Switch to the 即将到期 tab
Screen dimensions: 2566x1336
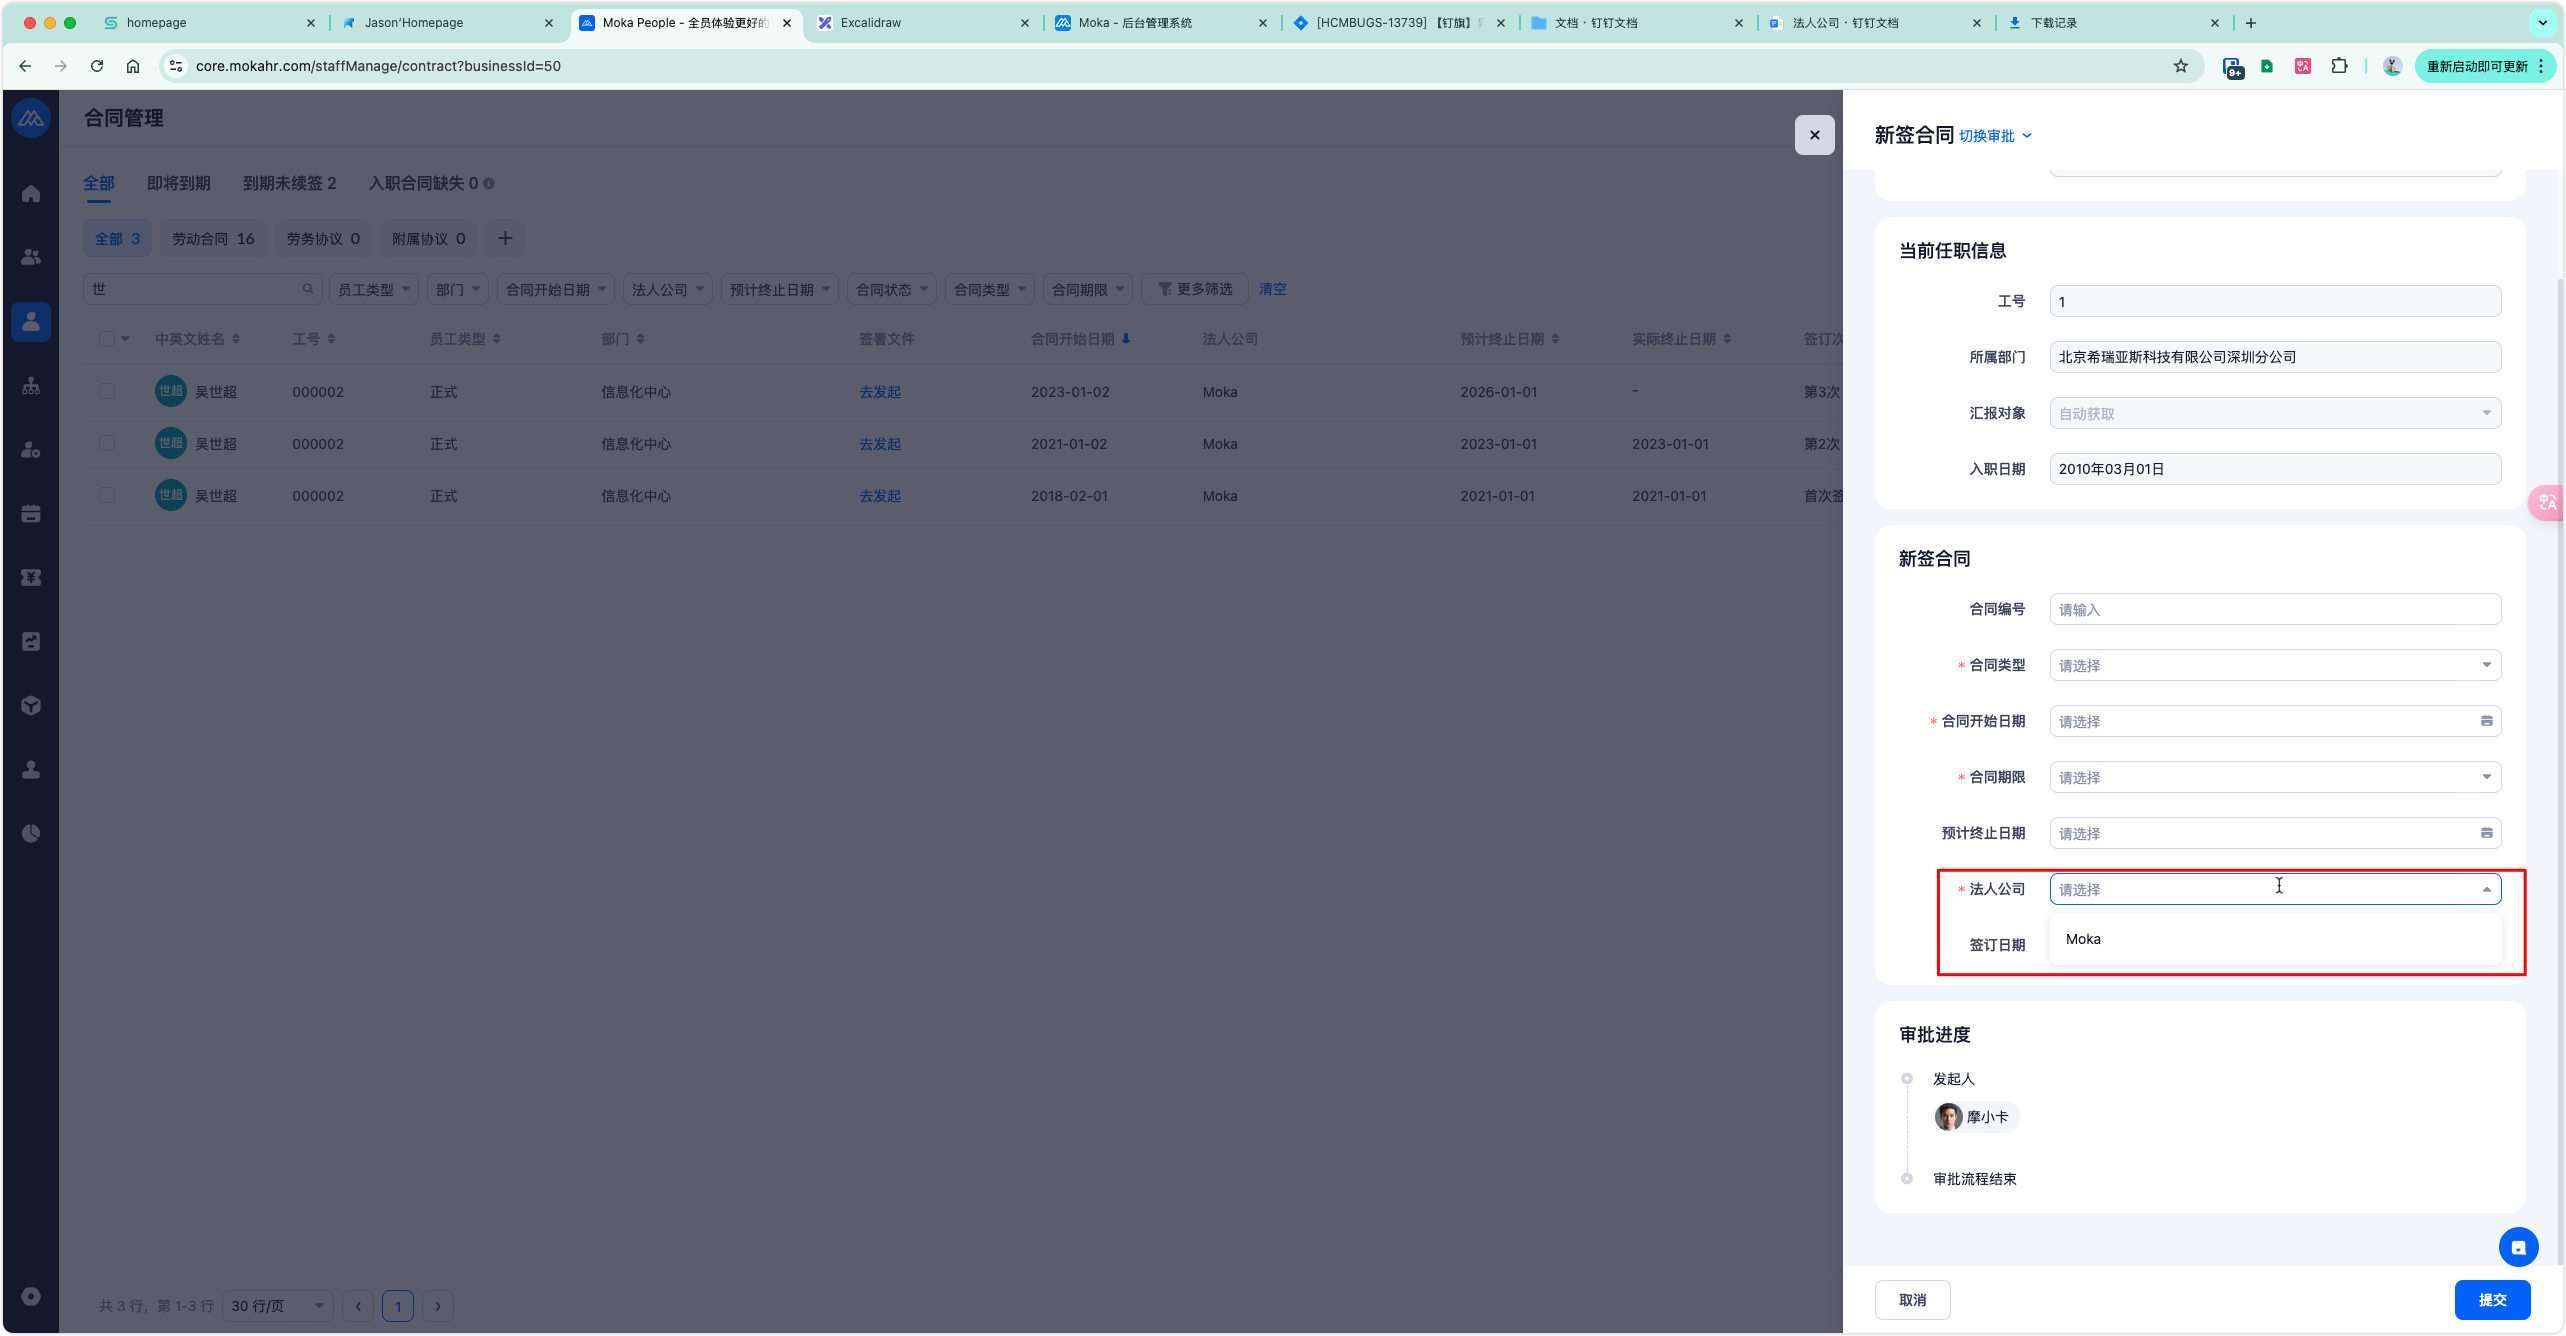click(x=178, y=183)
